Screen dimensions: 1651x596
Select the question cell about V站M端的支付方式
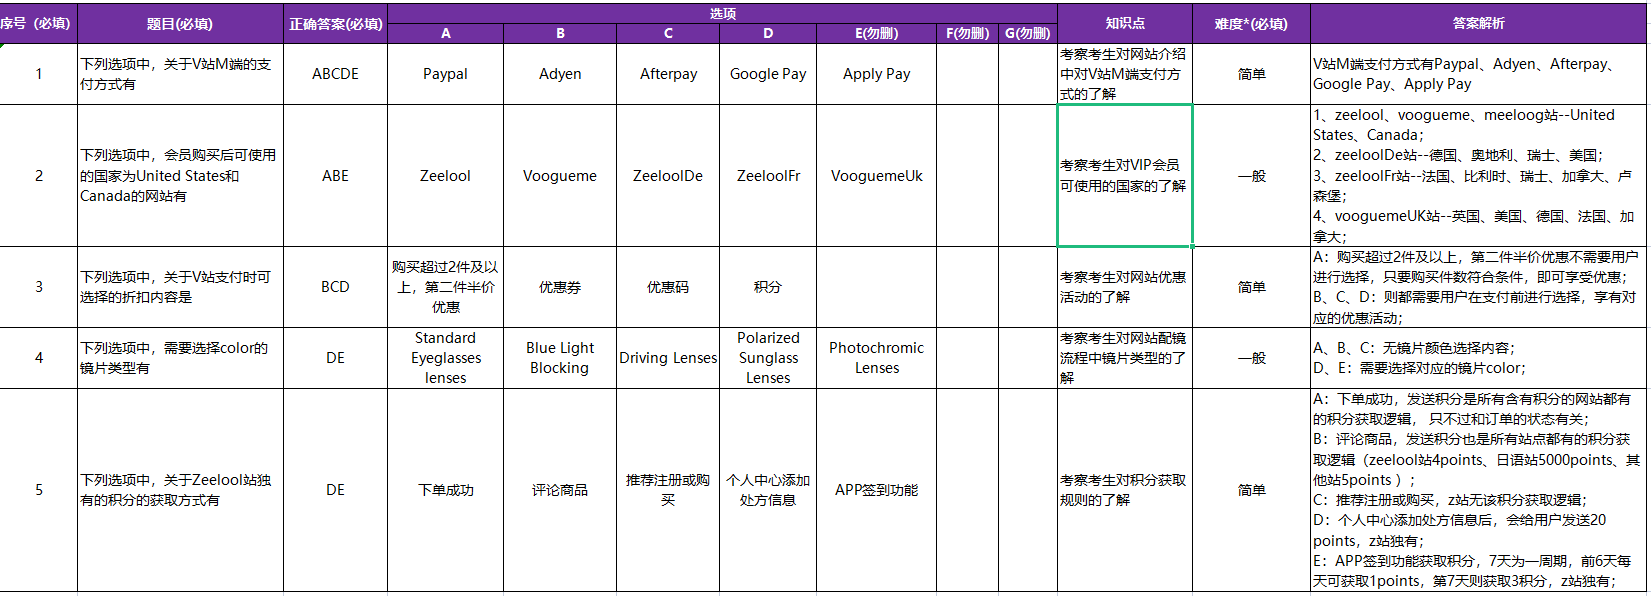coord(180,74)
